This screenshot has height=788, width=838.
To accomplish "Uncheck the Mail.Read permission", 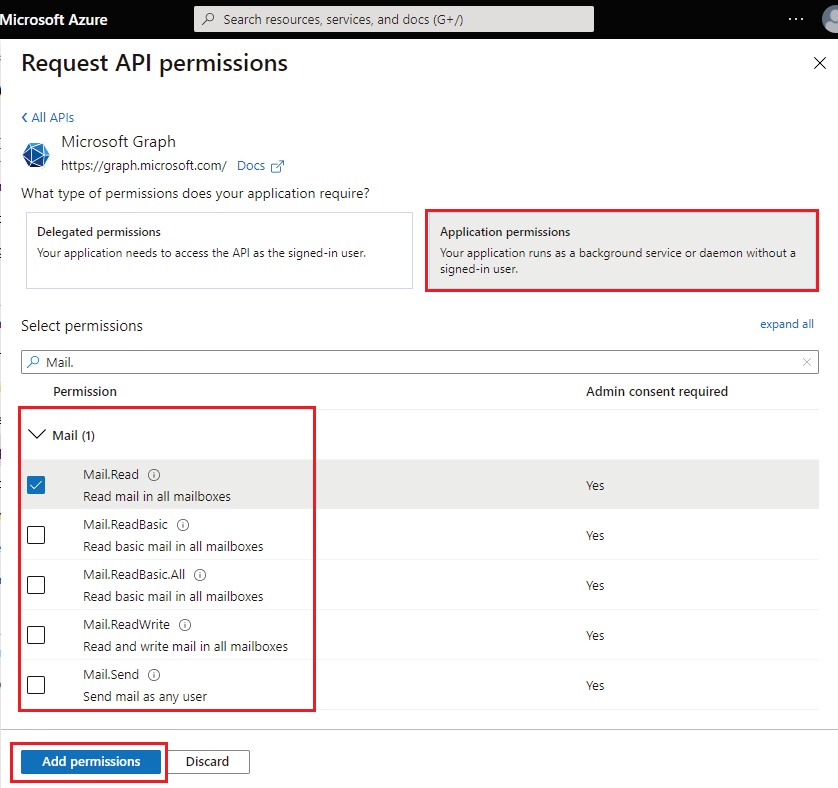I will click(x=36, y=484).
